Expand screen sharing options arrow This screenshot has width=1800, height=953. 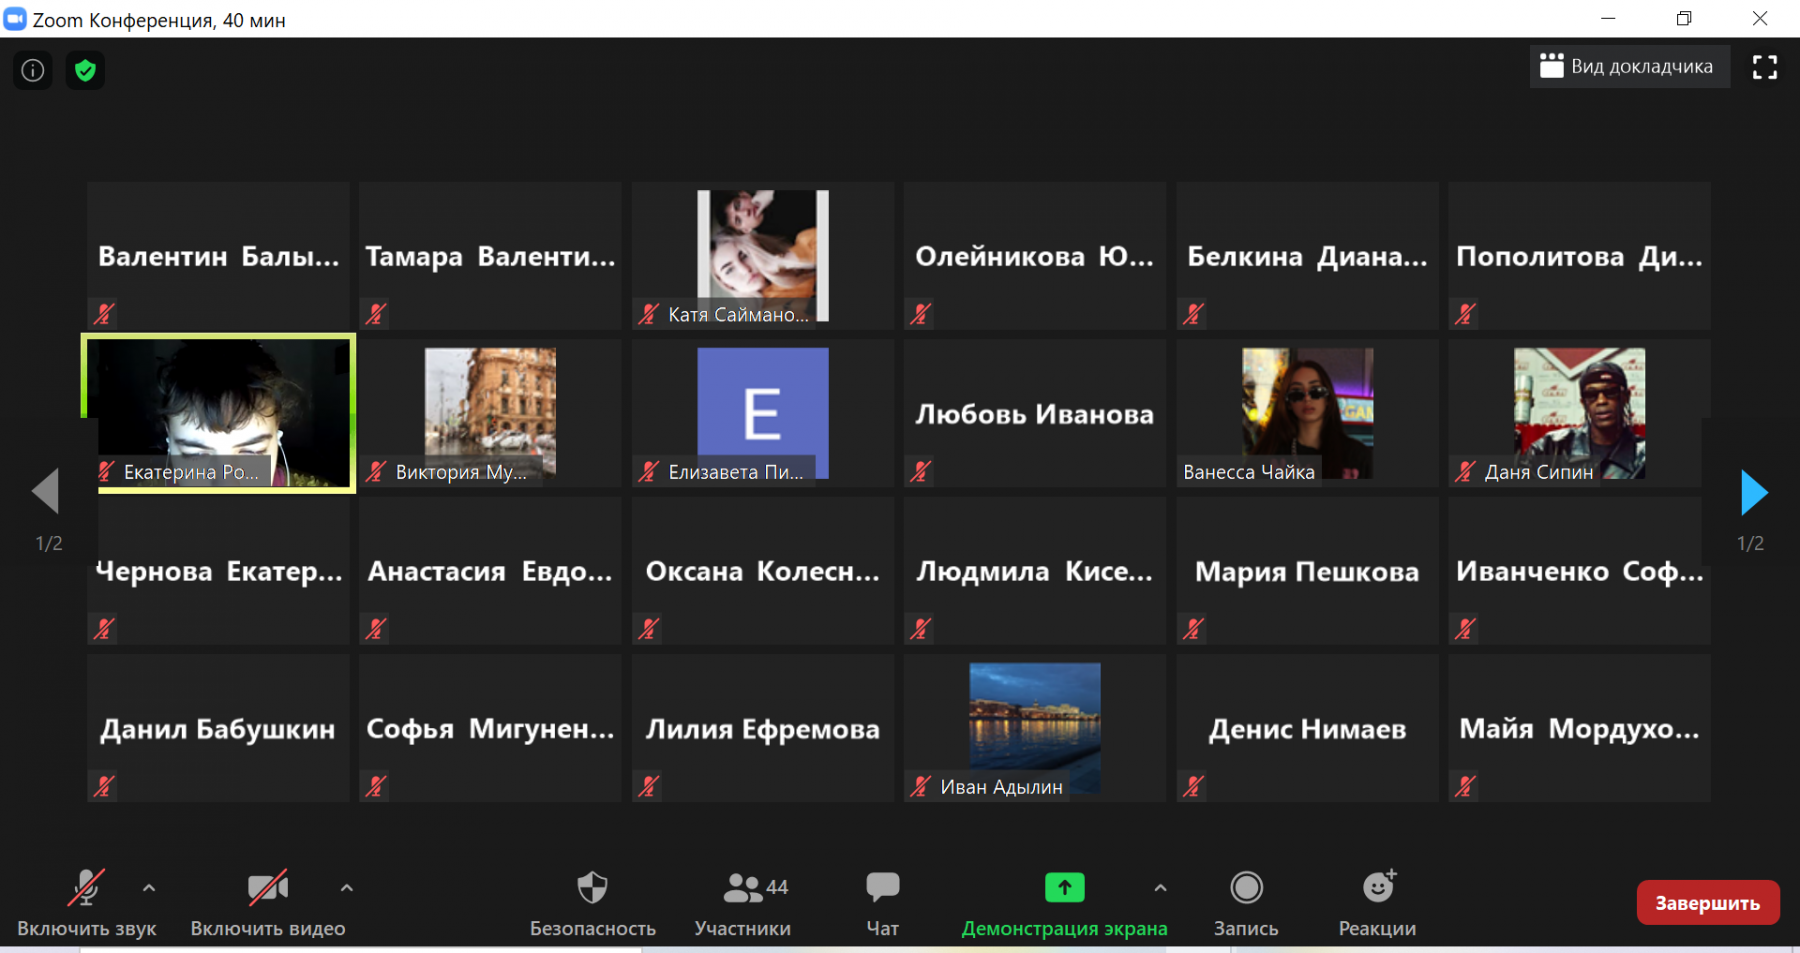[x=1160, y=887]
